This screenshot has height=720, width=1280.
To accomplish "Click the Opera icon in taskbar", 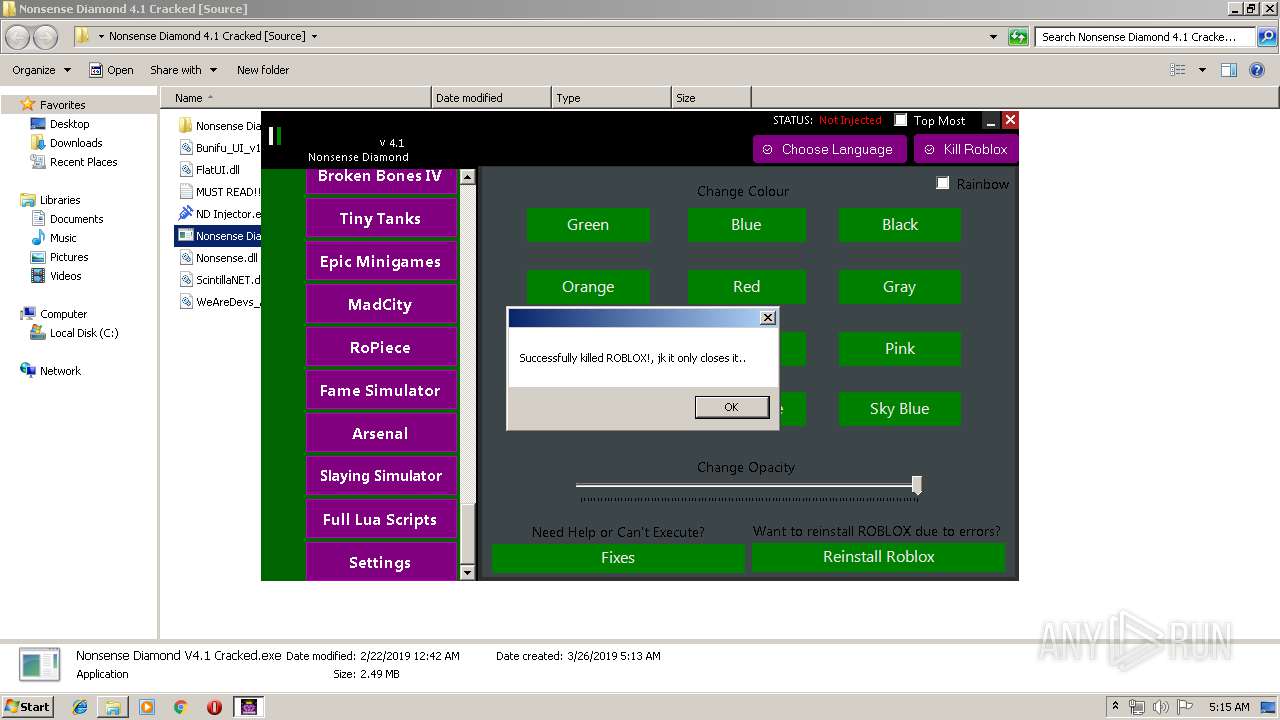I will tap(214, 706).
